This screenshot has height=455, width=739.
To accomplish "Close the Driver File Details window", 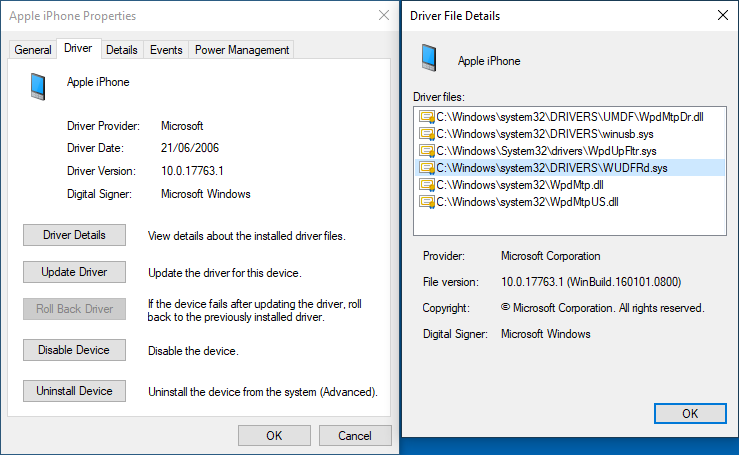I will click(723, 16).
